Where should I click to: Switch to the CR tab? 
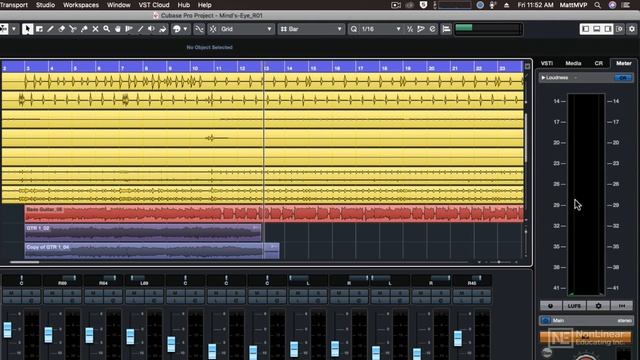click(x=598, y=63)
